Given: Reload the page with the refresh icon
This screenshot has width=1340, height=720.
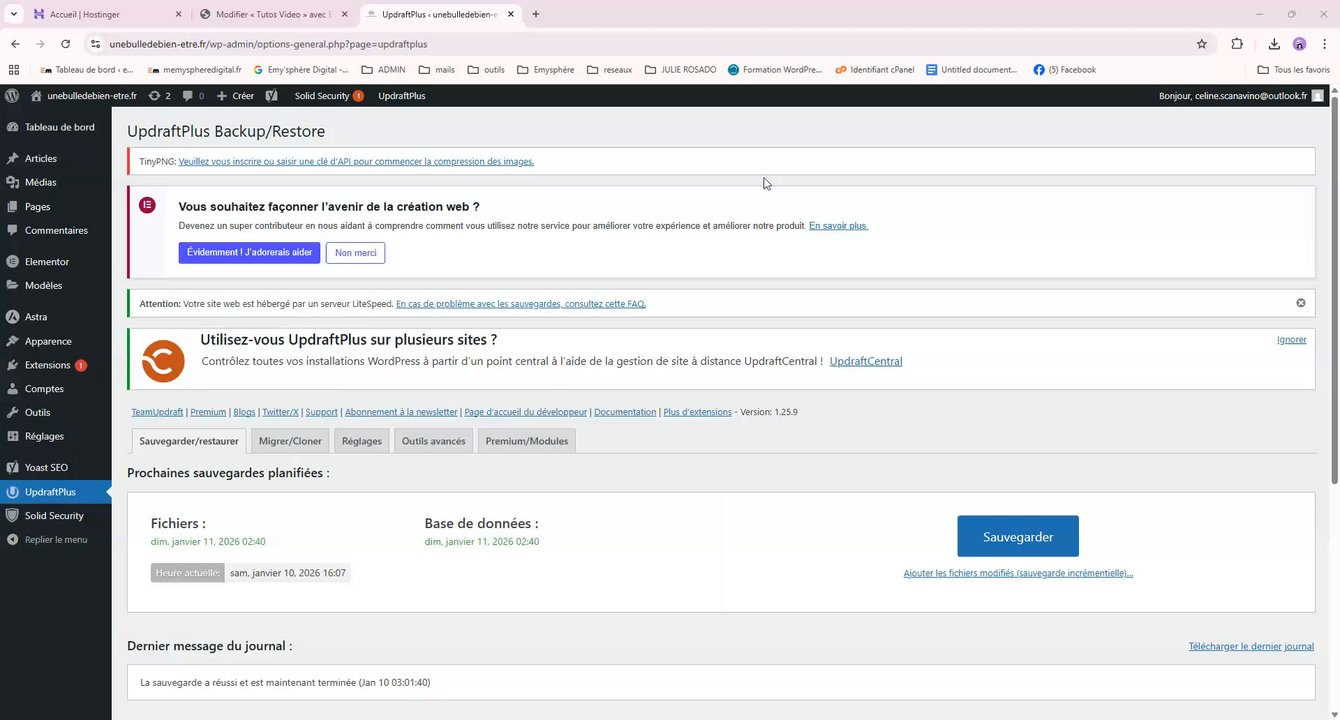Looking at the screenshot, I should [66, 44].
